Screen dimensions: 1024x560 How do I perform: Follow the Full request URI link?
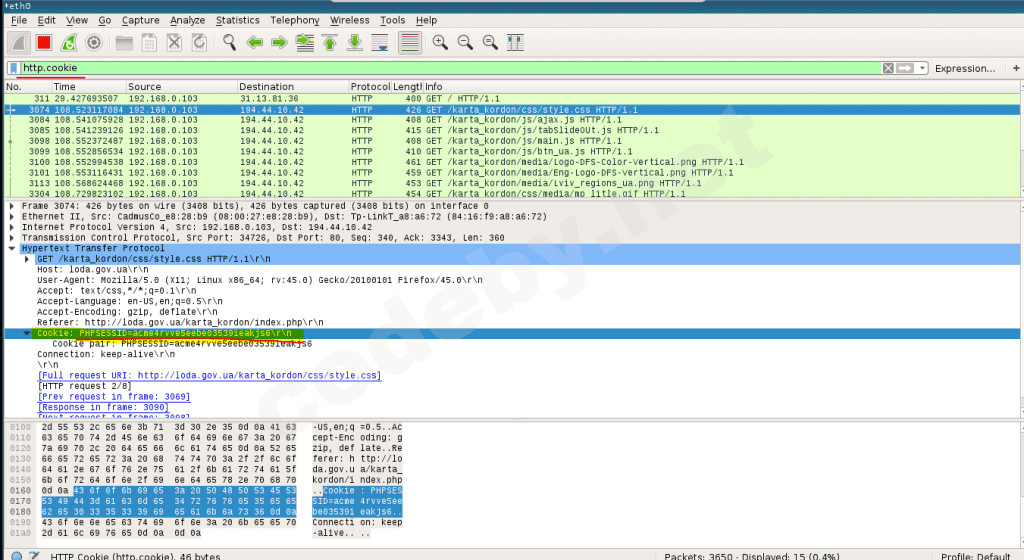209,376
